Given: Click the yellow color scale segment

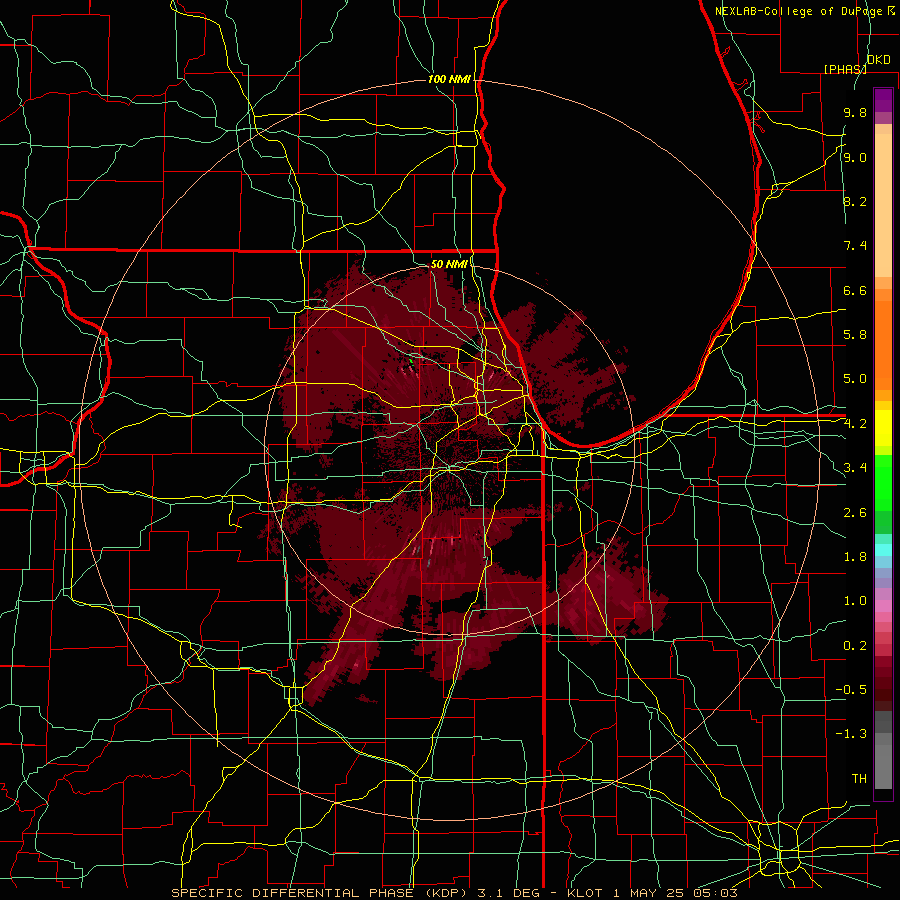Looking at the screenshot, I should click(x=883, y=428).
